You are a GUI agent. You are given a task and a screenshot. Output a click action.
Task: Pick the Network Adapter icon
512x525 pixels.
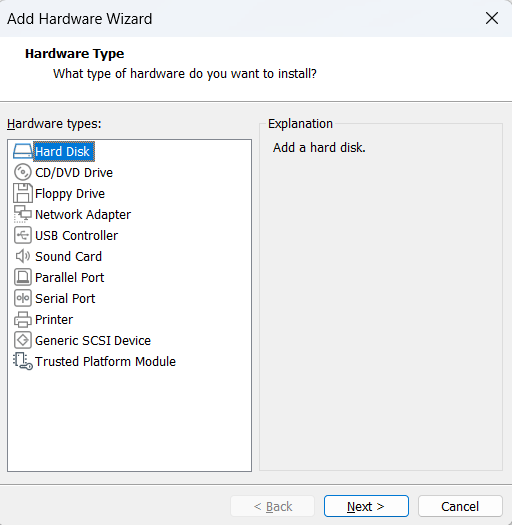(23, 214)
